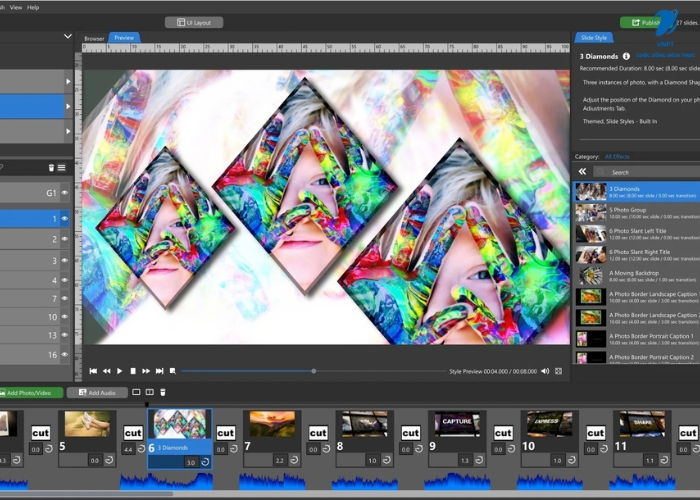Stop the preview playback

[x=133, y=371]
